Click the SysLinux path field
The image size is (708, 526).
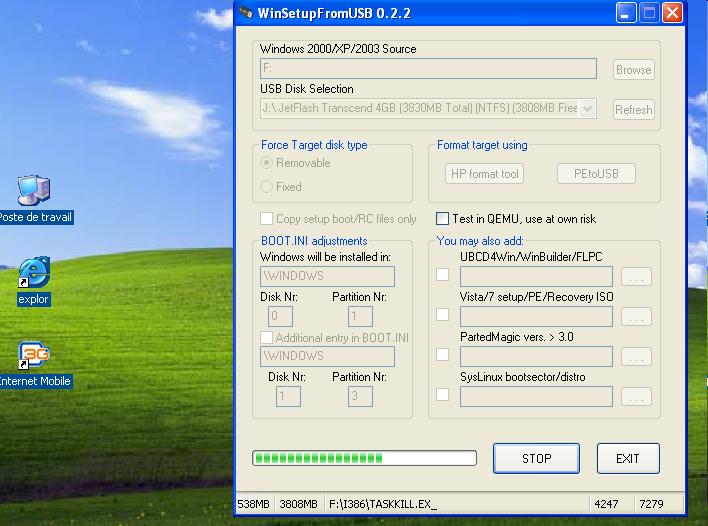point(536,396)
